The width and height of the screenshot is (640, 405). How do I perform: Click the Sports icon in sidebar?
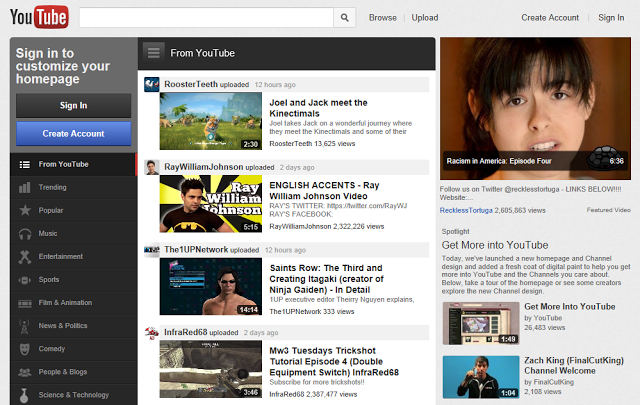(x=24, y=280)
